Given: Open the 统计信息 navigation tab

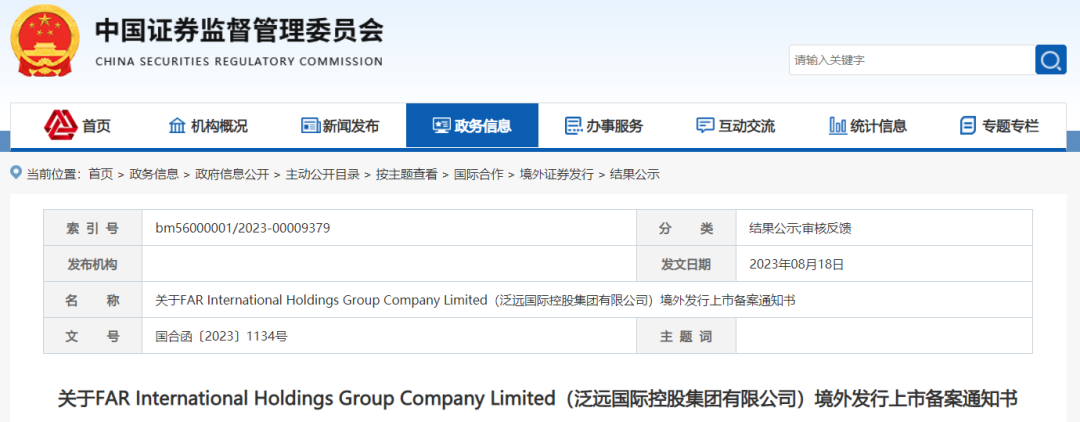Looking at the screenshot, I should click(868, 126).
